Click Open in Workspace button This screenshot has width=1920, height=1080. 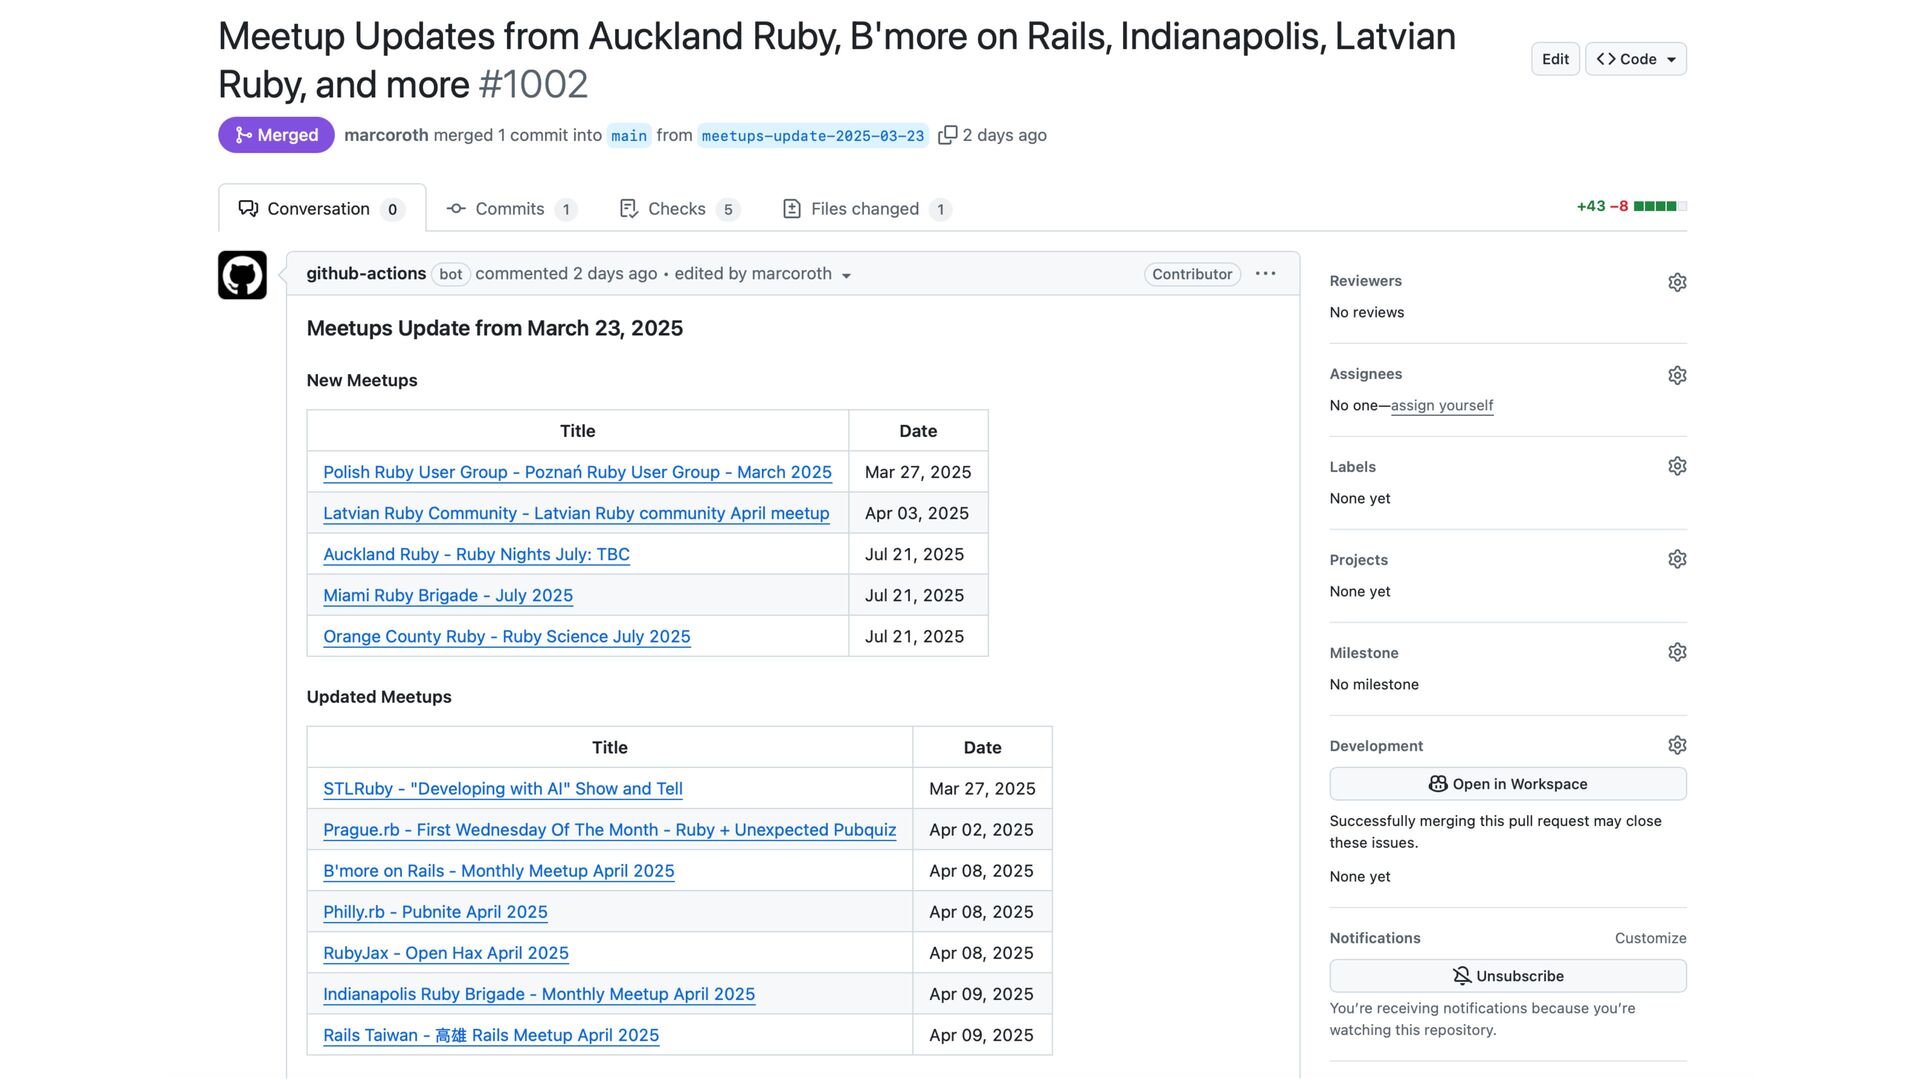pos(1507,784)
